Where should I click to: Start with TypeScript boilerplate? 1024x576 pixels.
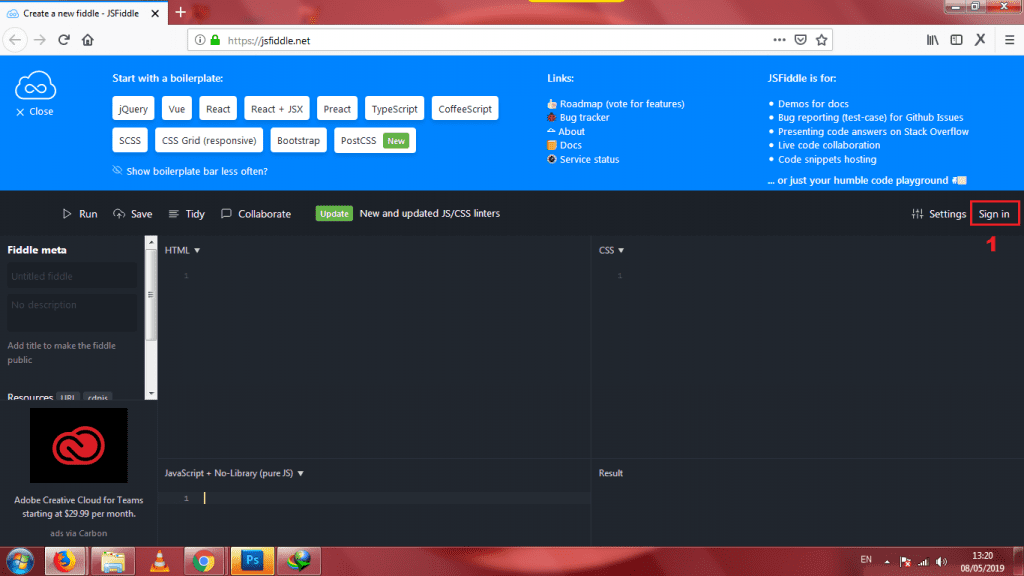point(394,108)
